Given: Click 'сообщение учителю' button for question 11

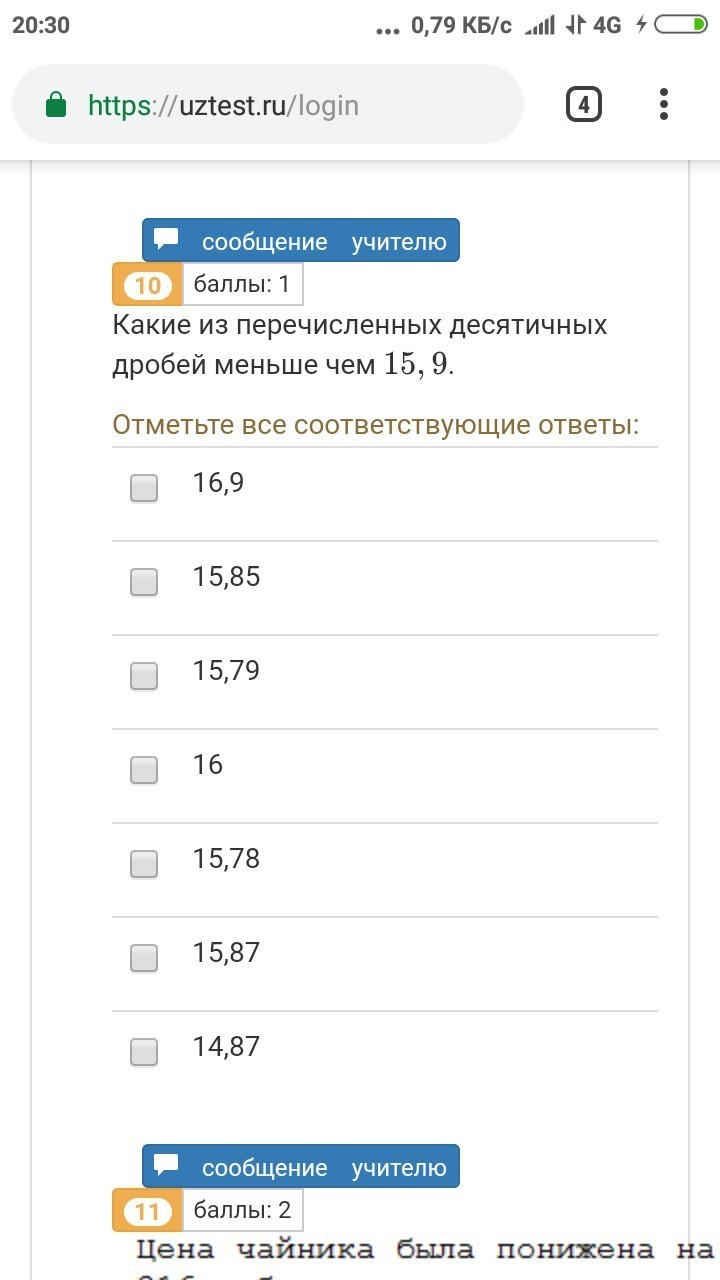Looking at the screenshot, I should tap(301, 1167).
